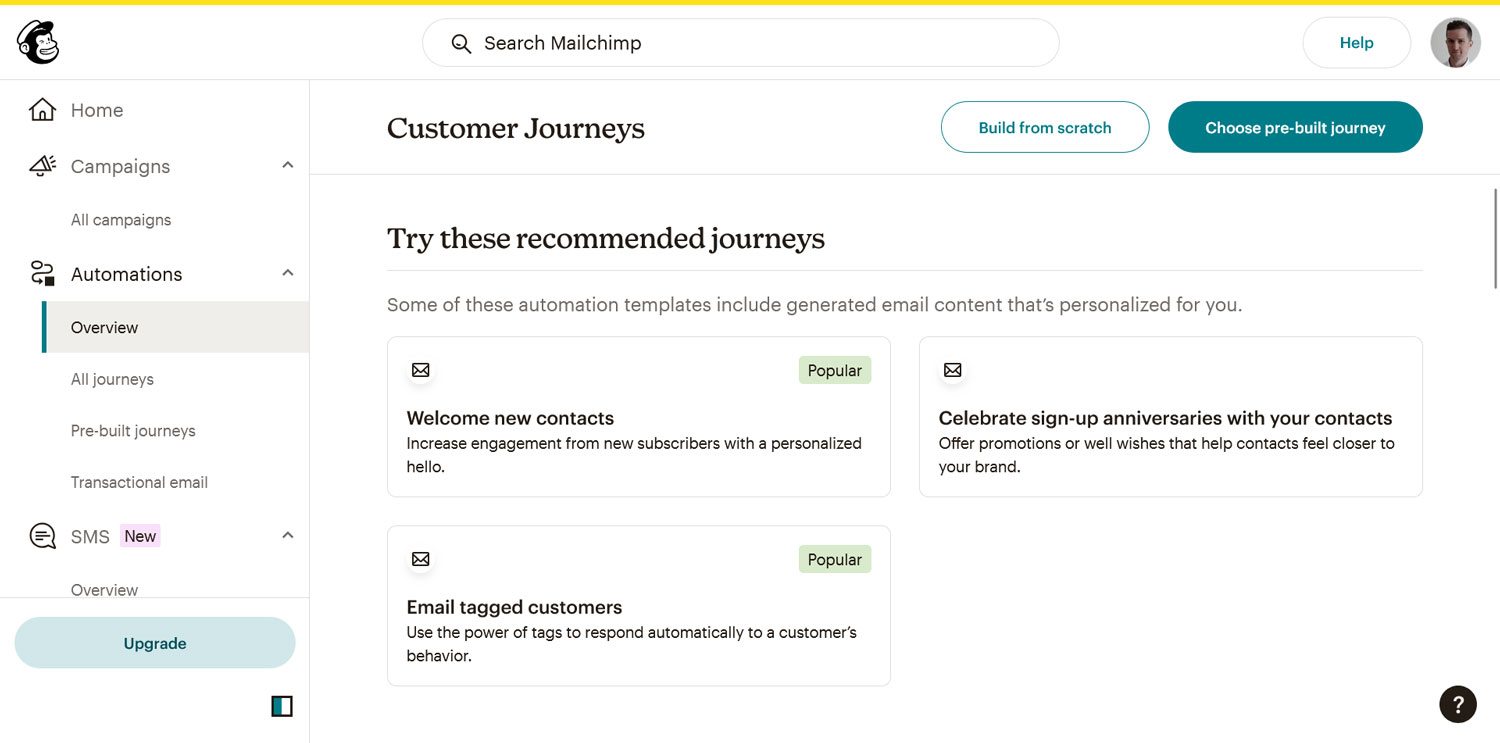Image resolution: width=1500 pixels, height=743 pixels.
Task: Click Choose pre-built journey button
Action: point(1295,127)
